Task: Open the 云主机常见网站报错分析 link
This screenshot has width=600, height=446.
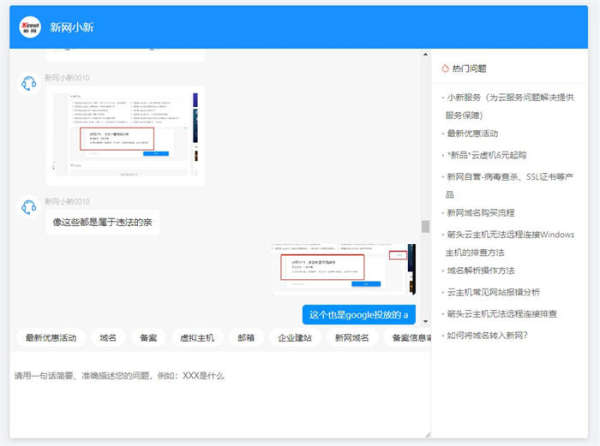Action: [493, 292]
